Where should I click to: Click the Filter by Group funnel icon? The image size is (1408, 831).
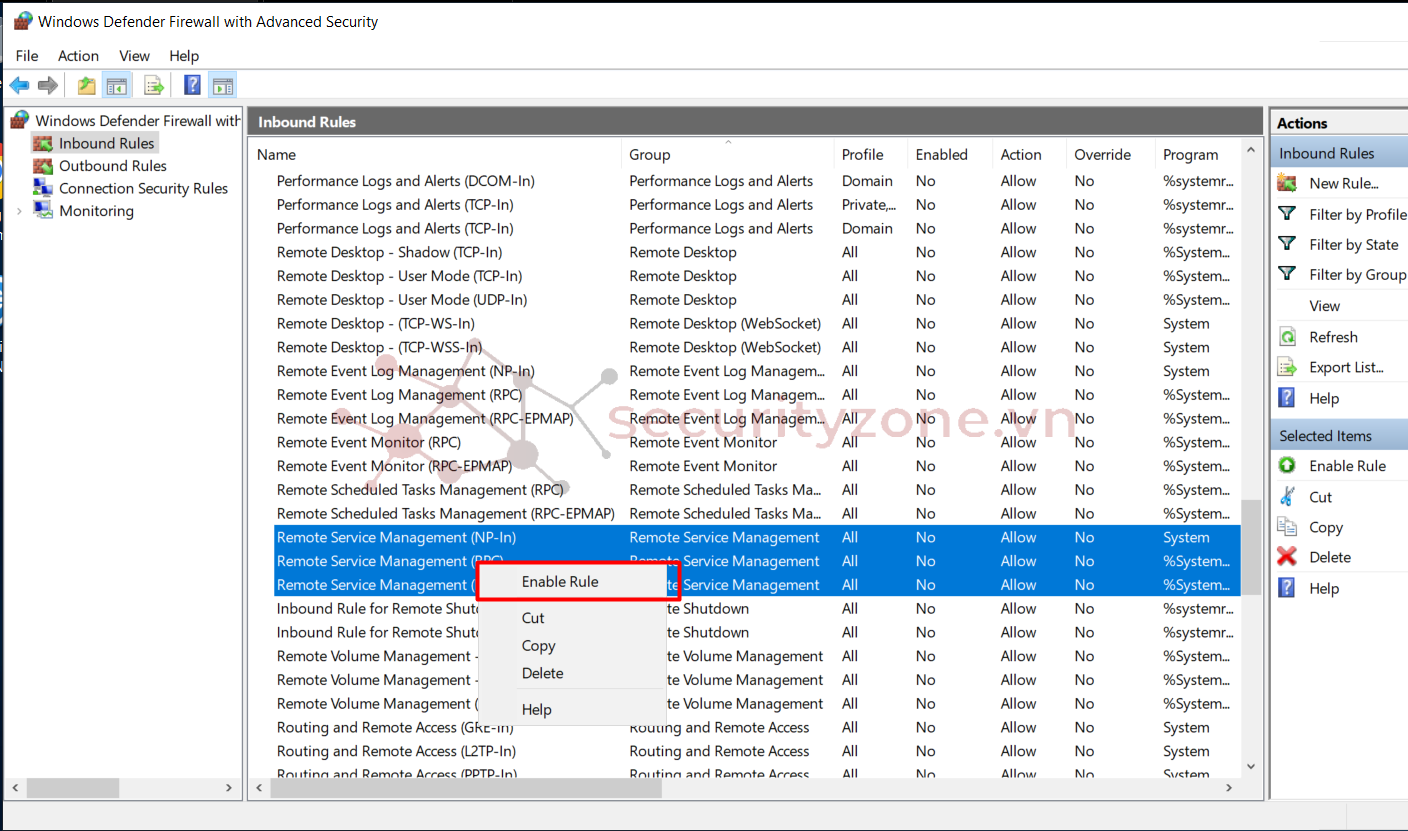click(1288, 274)
